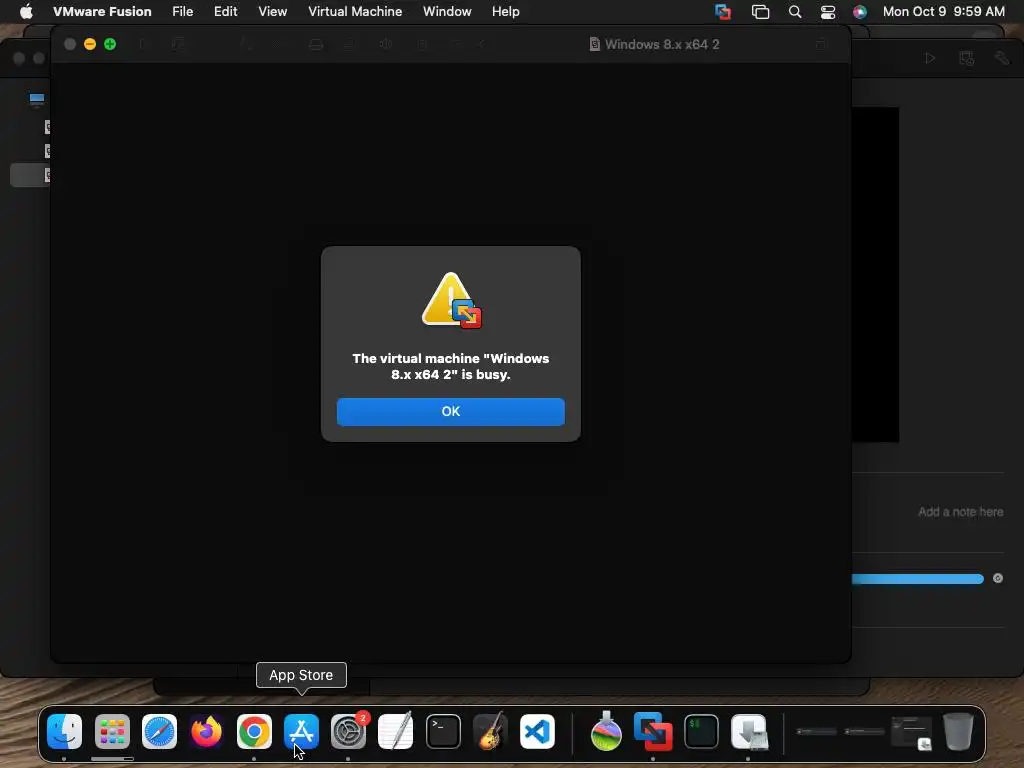Click the play button in the Library window
The image size is (1024, 768).
click(930, 58)
